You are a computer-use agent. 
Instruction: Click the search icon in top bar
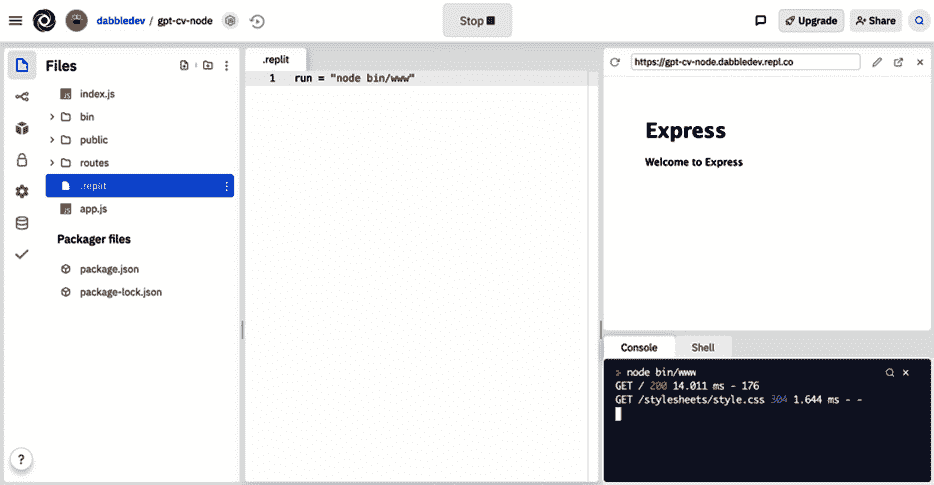919,21
